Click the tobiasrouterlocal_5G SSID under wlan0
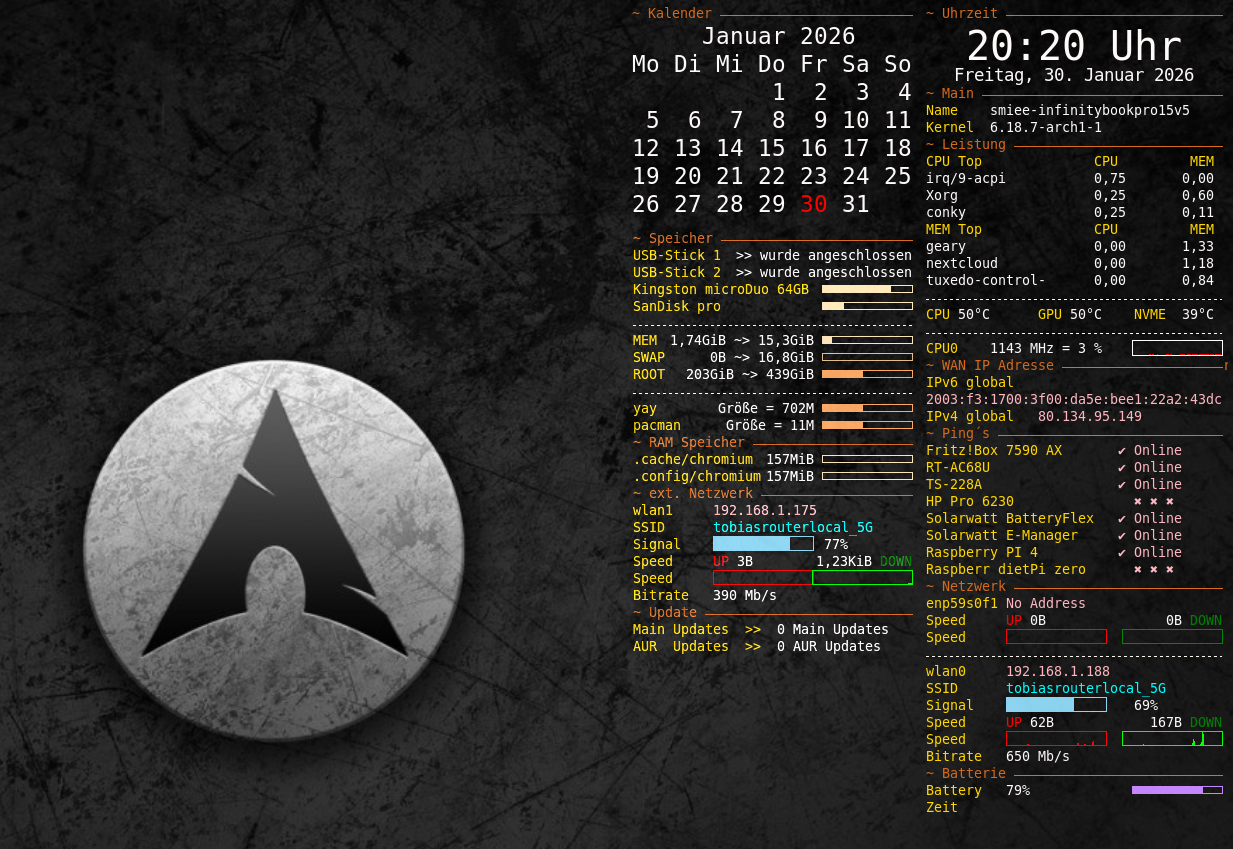Image resolution: width=1233 pixels, height=849 pixels. [1085, 689]
